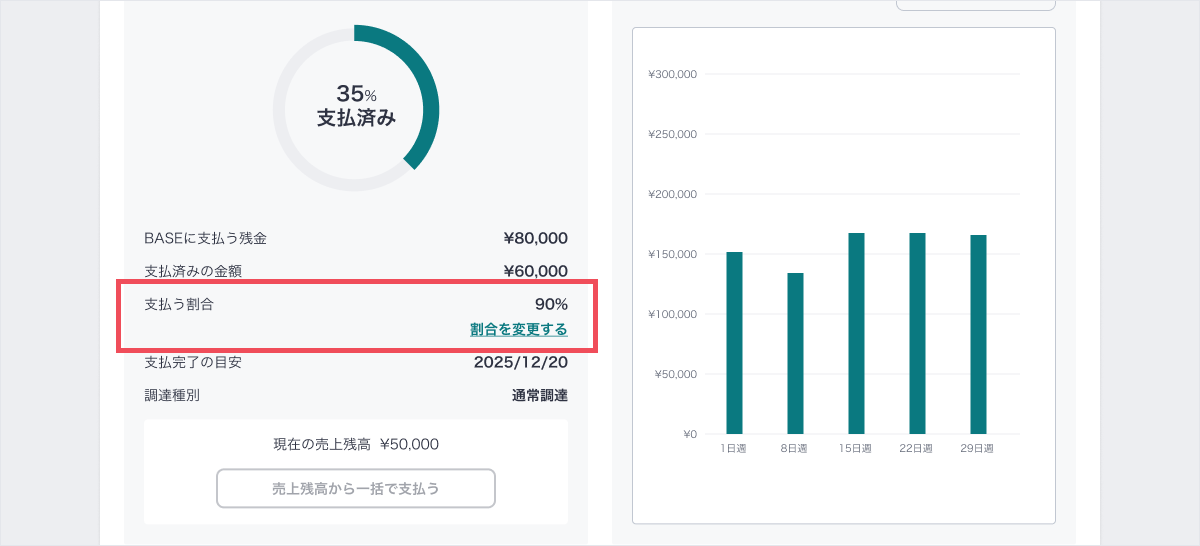Image resolution: width=1200 pixels, height=546 pixels.
Task: Select the 2025/12/20 completion date
Action: [x=520, y=362]
